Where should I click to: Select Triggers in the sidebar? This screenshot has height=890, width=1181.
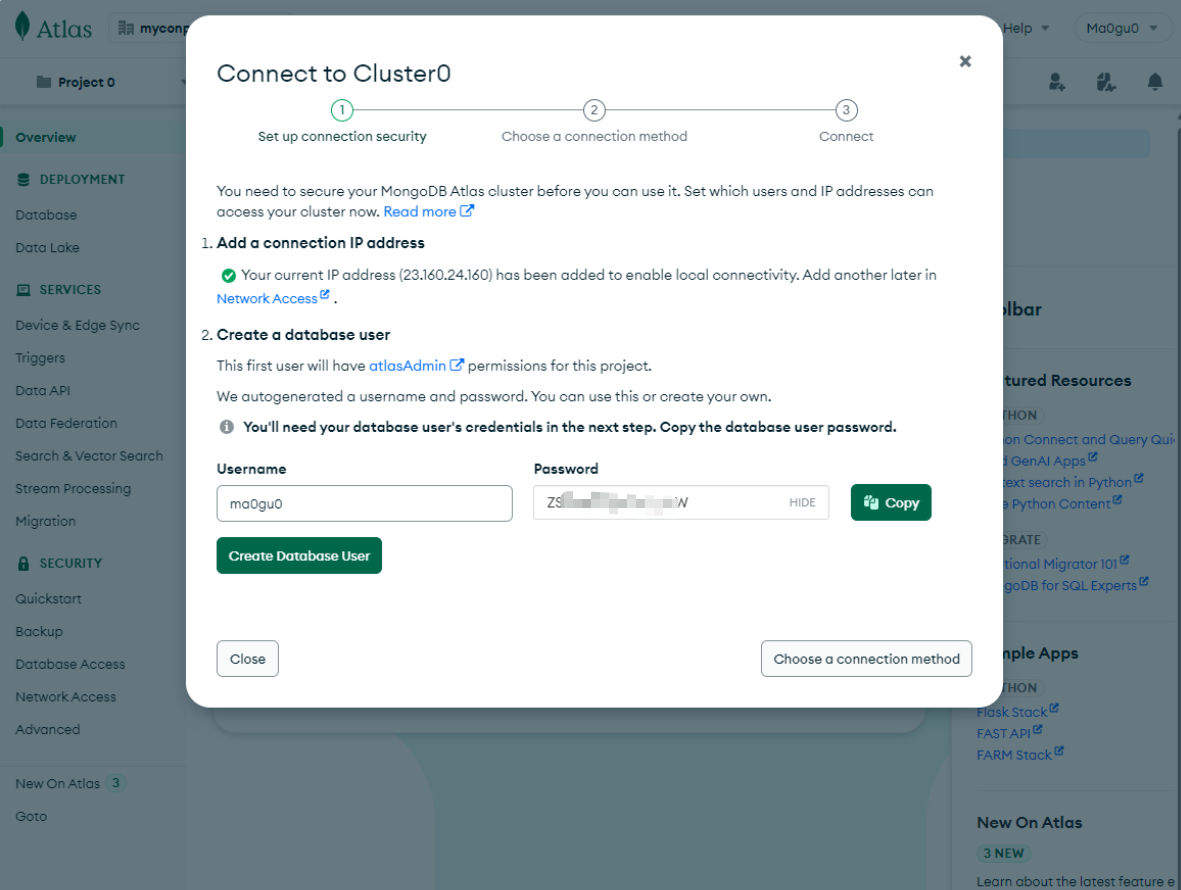(40, 358)
